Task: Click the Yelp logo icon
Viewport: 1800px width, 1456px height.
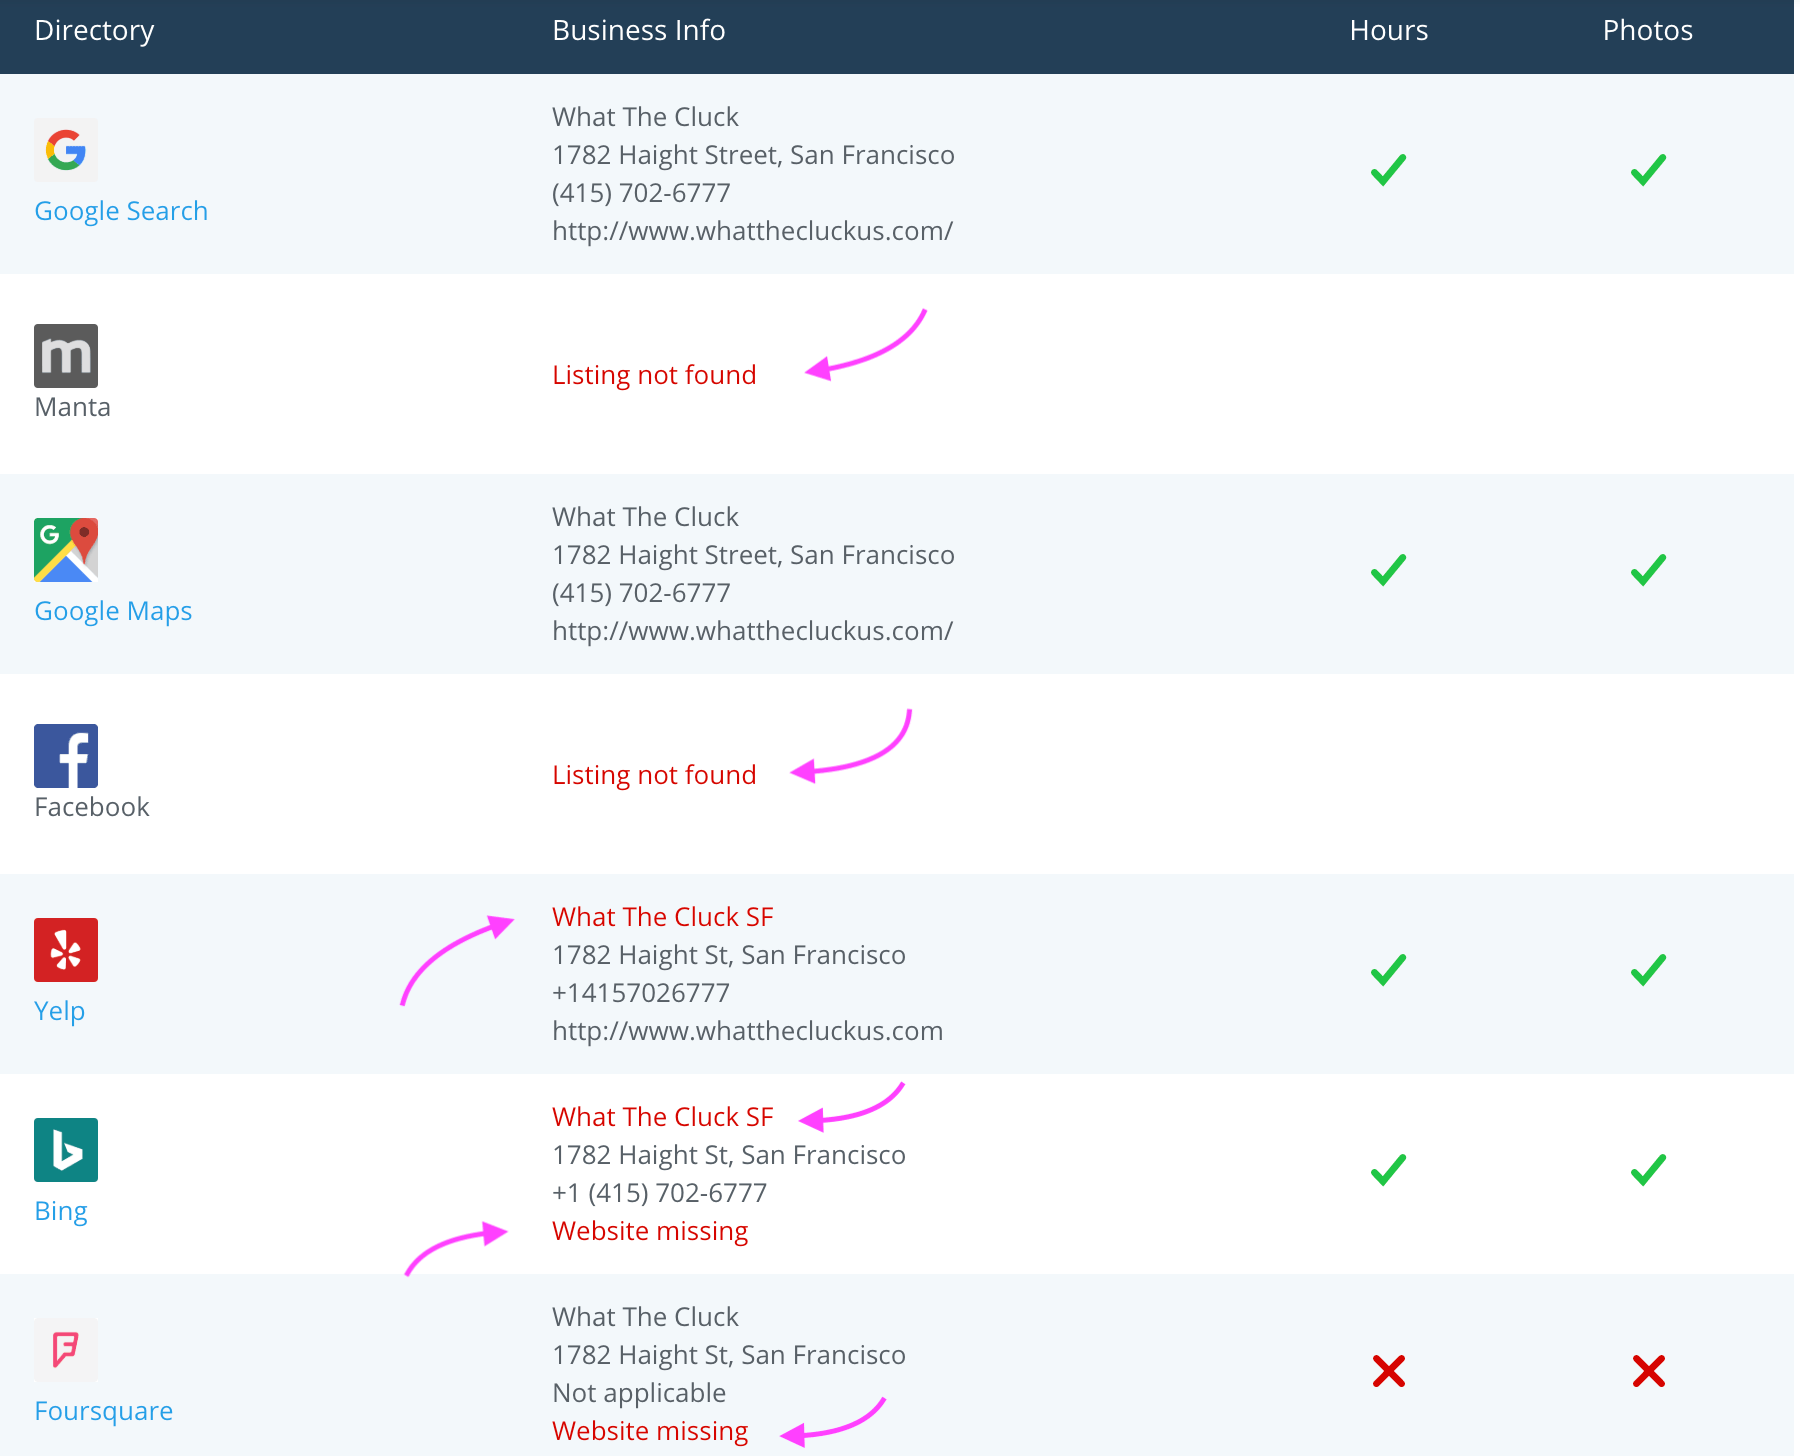Action: coord(66,950)
